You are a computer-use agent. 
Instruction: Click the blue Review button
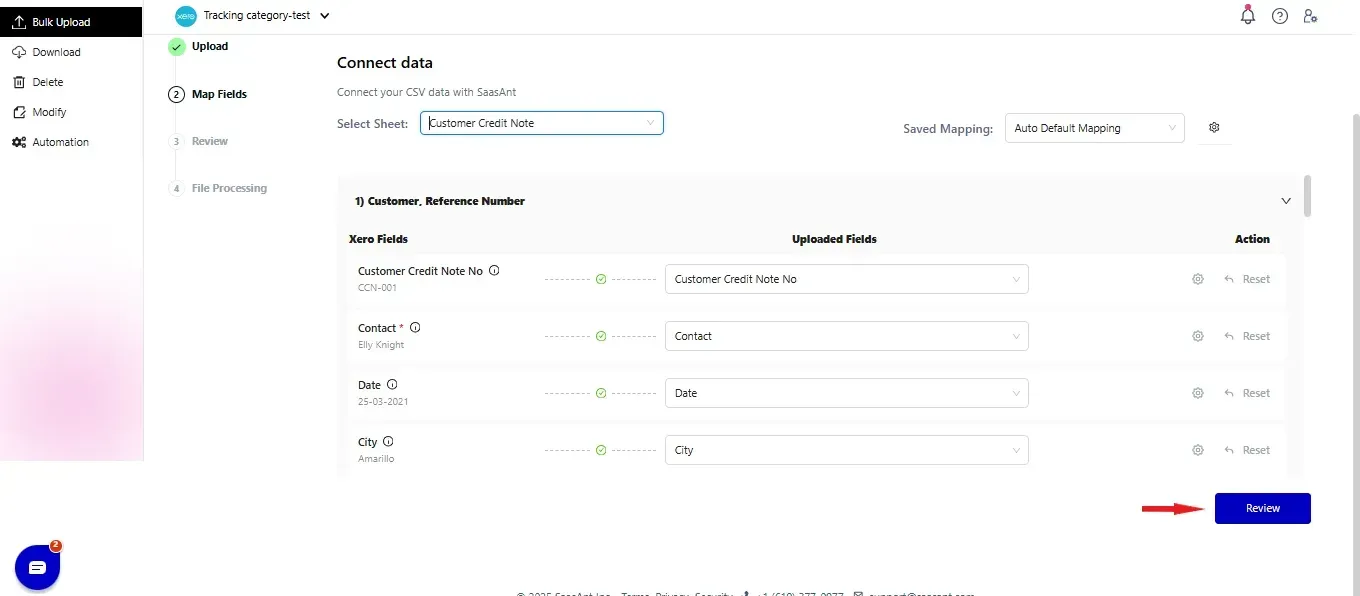point(1262,508)
